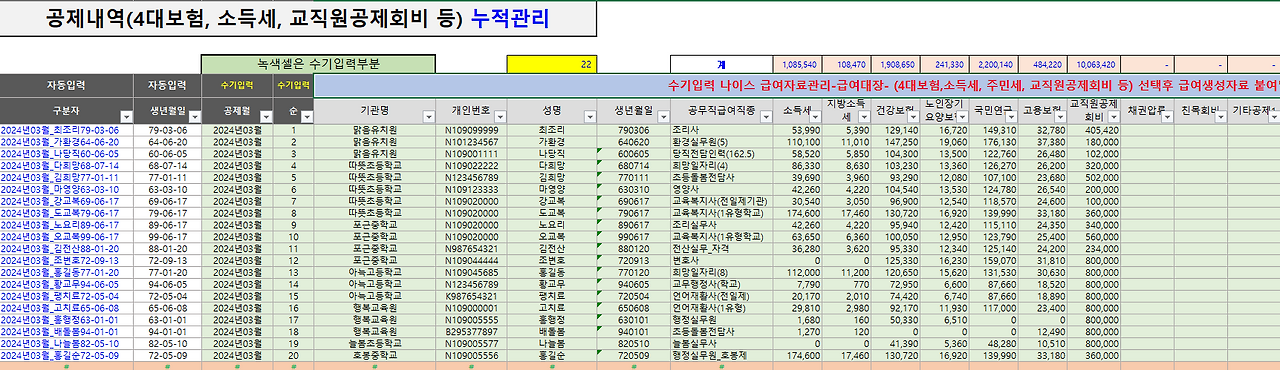The image size is (1280, 370).
Task: Select the total cell 484,220
Action: click(x=1042, y=64)
